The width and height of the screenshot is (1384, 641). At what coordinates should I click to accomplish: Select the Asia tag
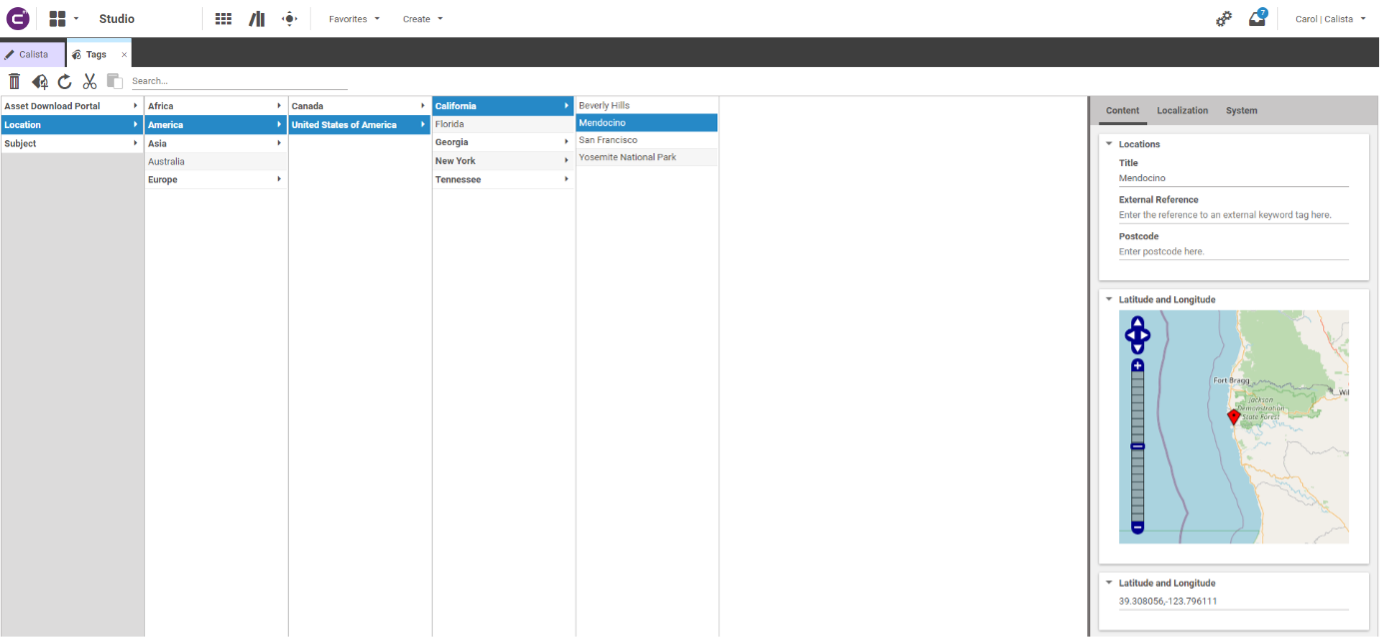click(216, 144)
